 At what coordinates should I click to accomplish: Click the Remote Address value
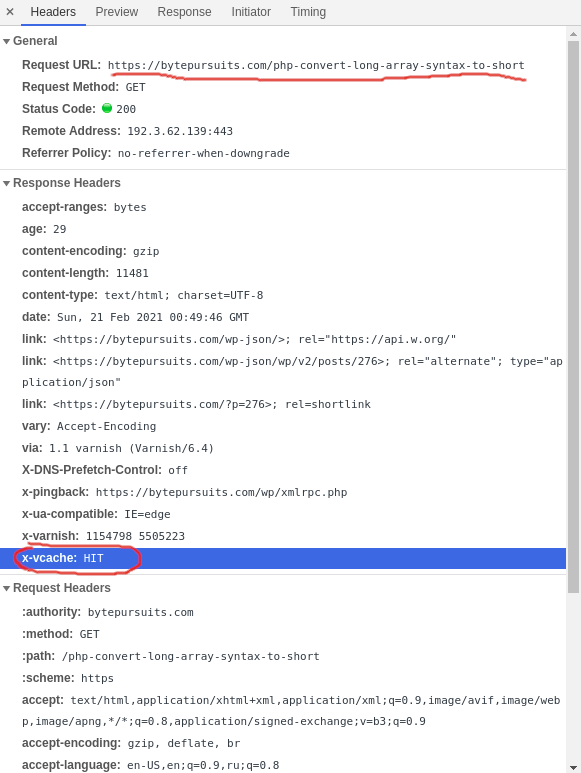(180, 131)
